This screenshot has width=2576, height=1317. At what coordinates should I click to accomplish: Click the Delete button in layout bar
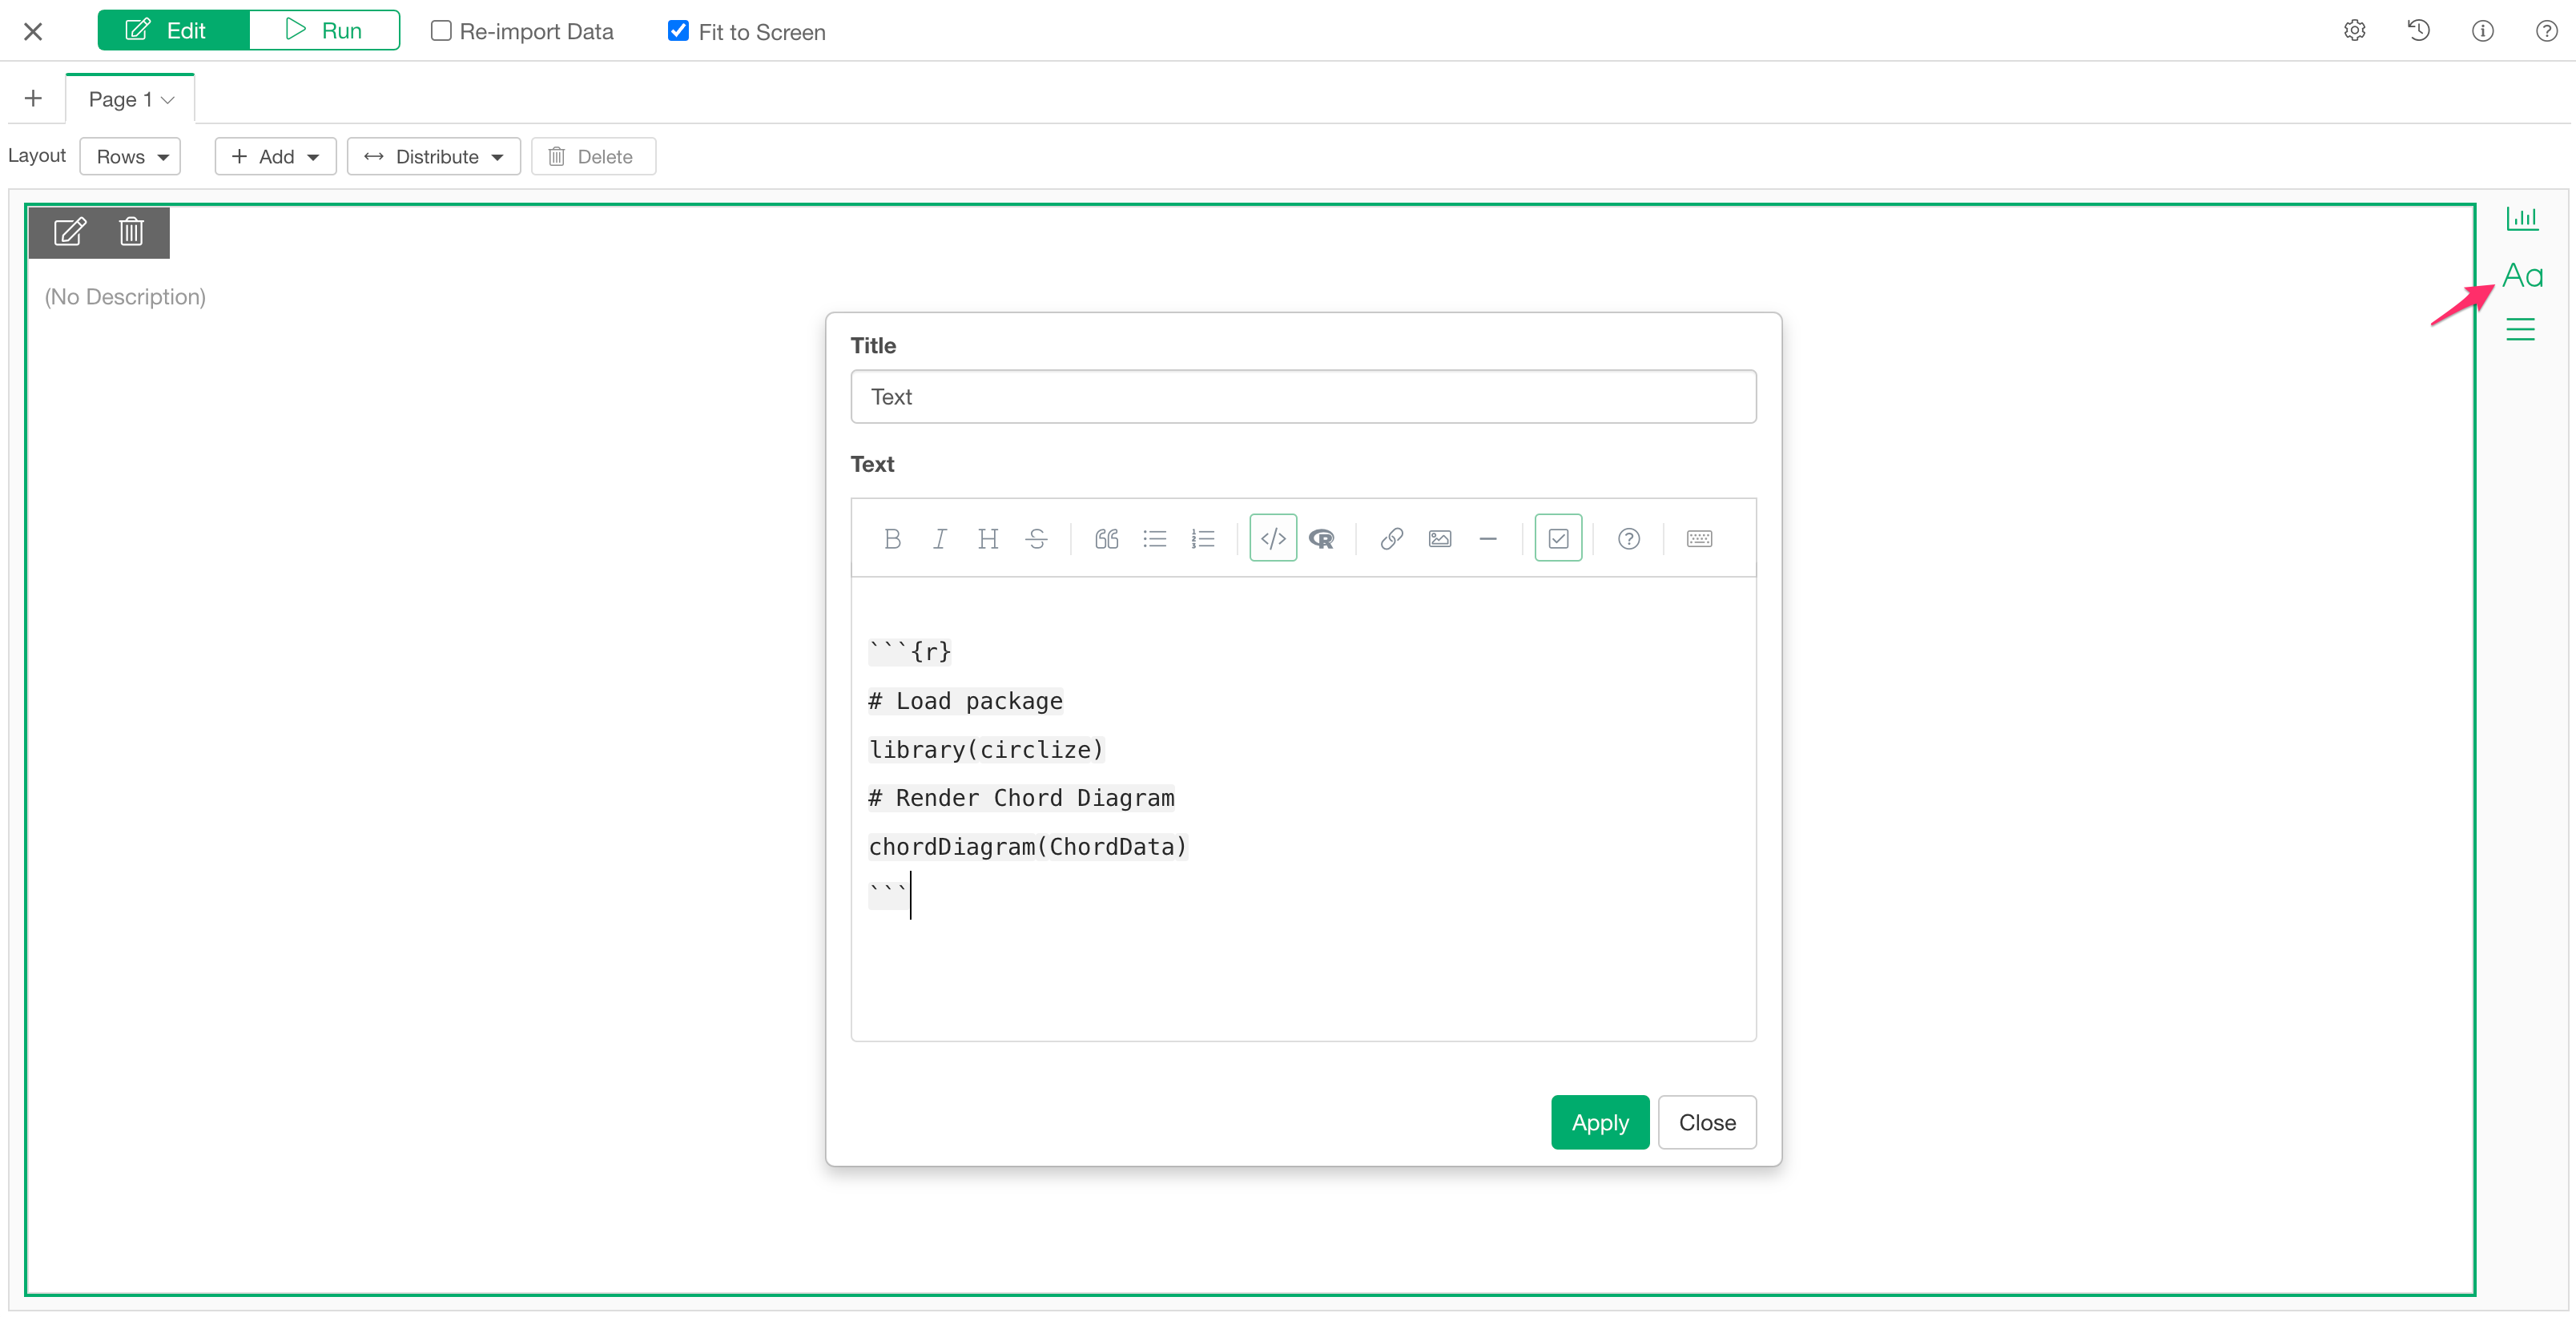click(x=593, y=156)
